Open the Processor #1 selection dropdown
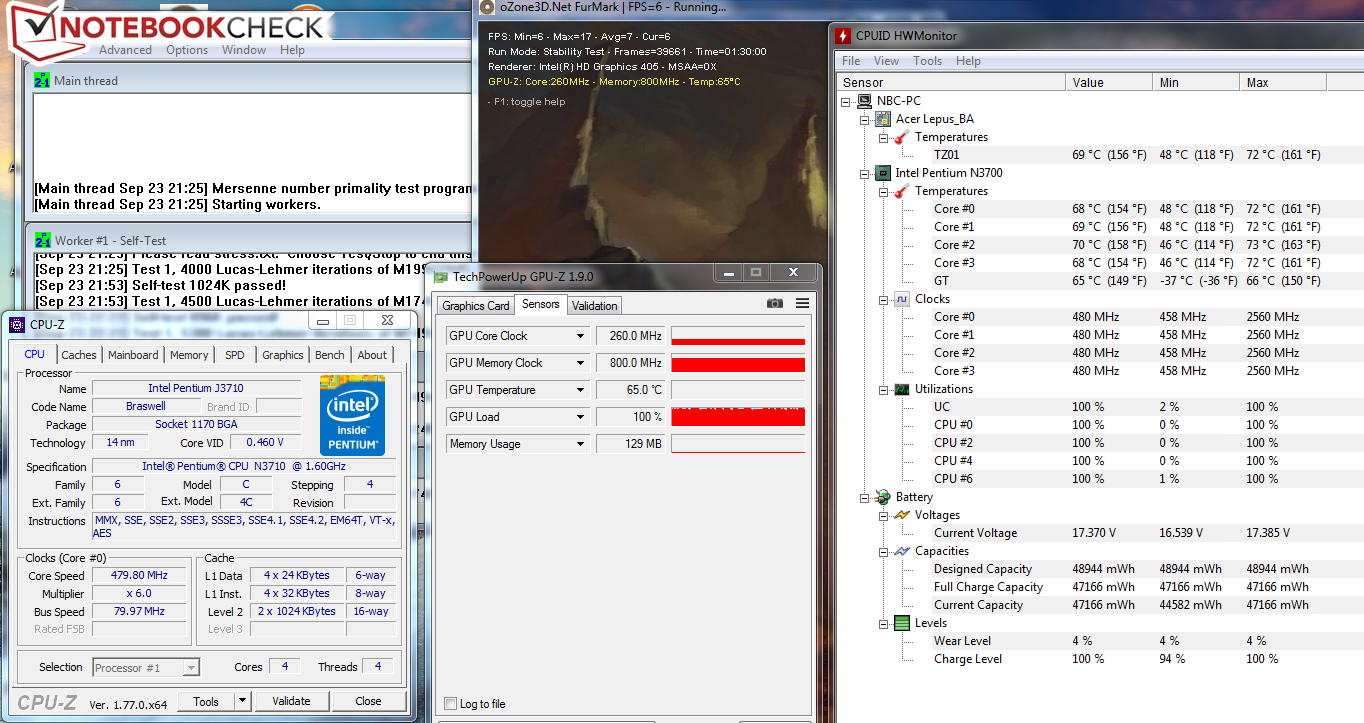 191,667
